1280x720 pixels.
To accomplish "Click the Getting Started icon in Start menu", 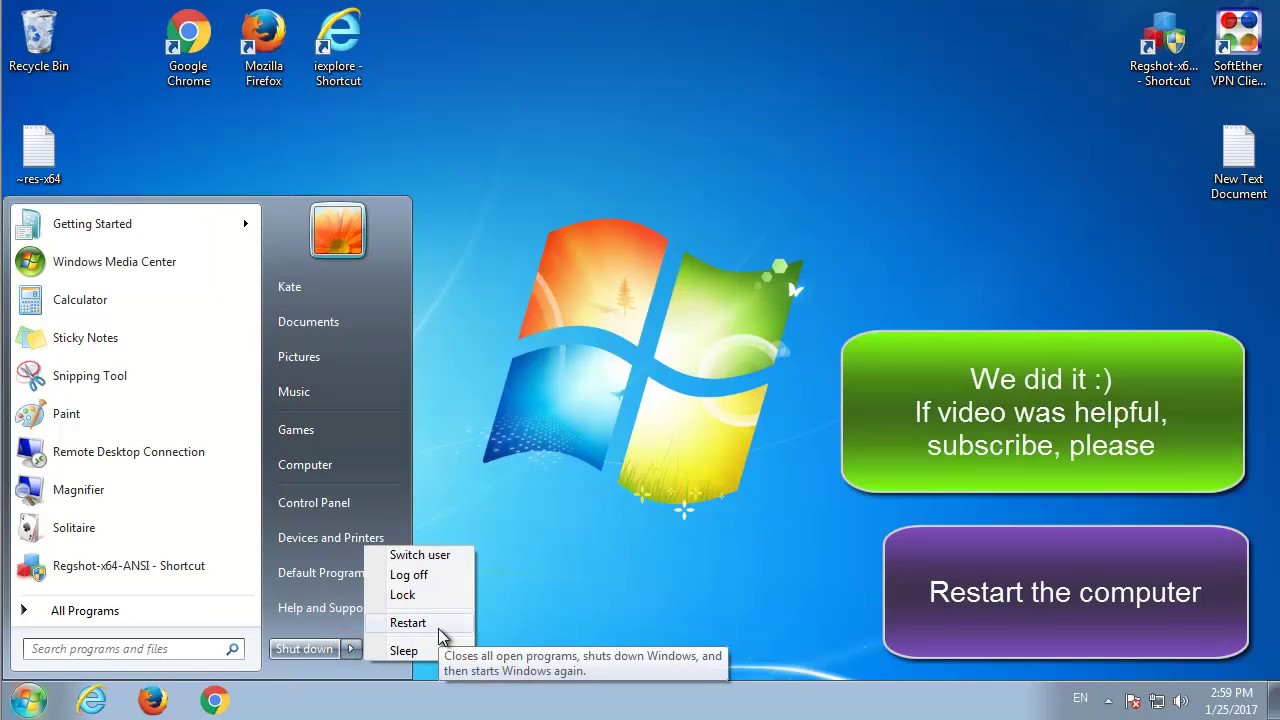I will tap(30, 224).
